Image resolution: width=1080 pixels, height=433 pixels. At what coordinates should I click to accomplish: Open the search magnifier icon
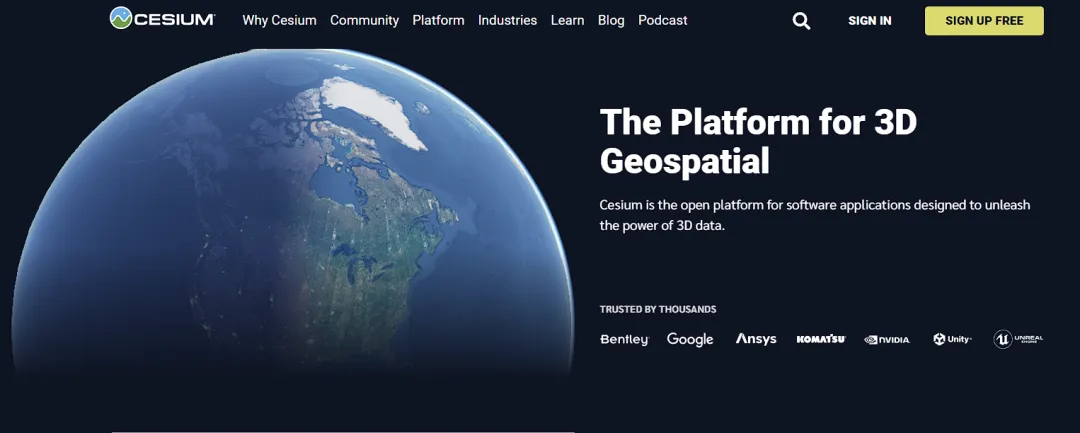click(801, 21)
